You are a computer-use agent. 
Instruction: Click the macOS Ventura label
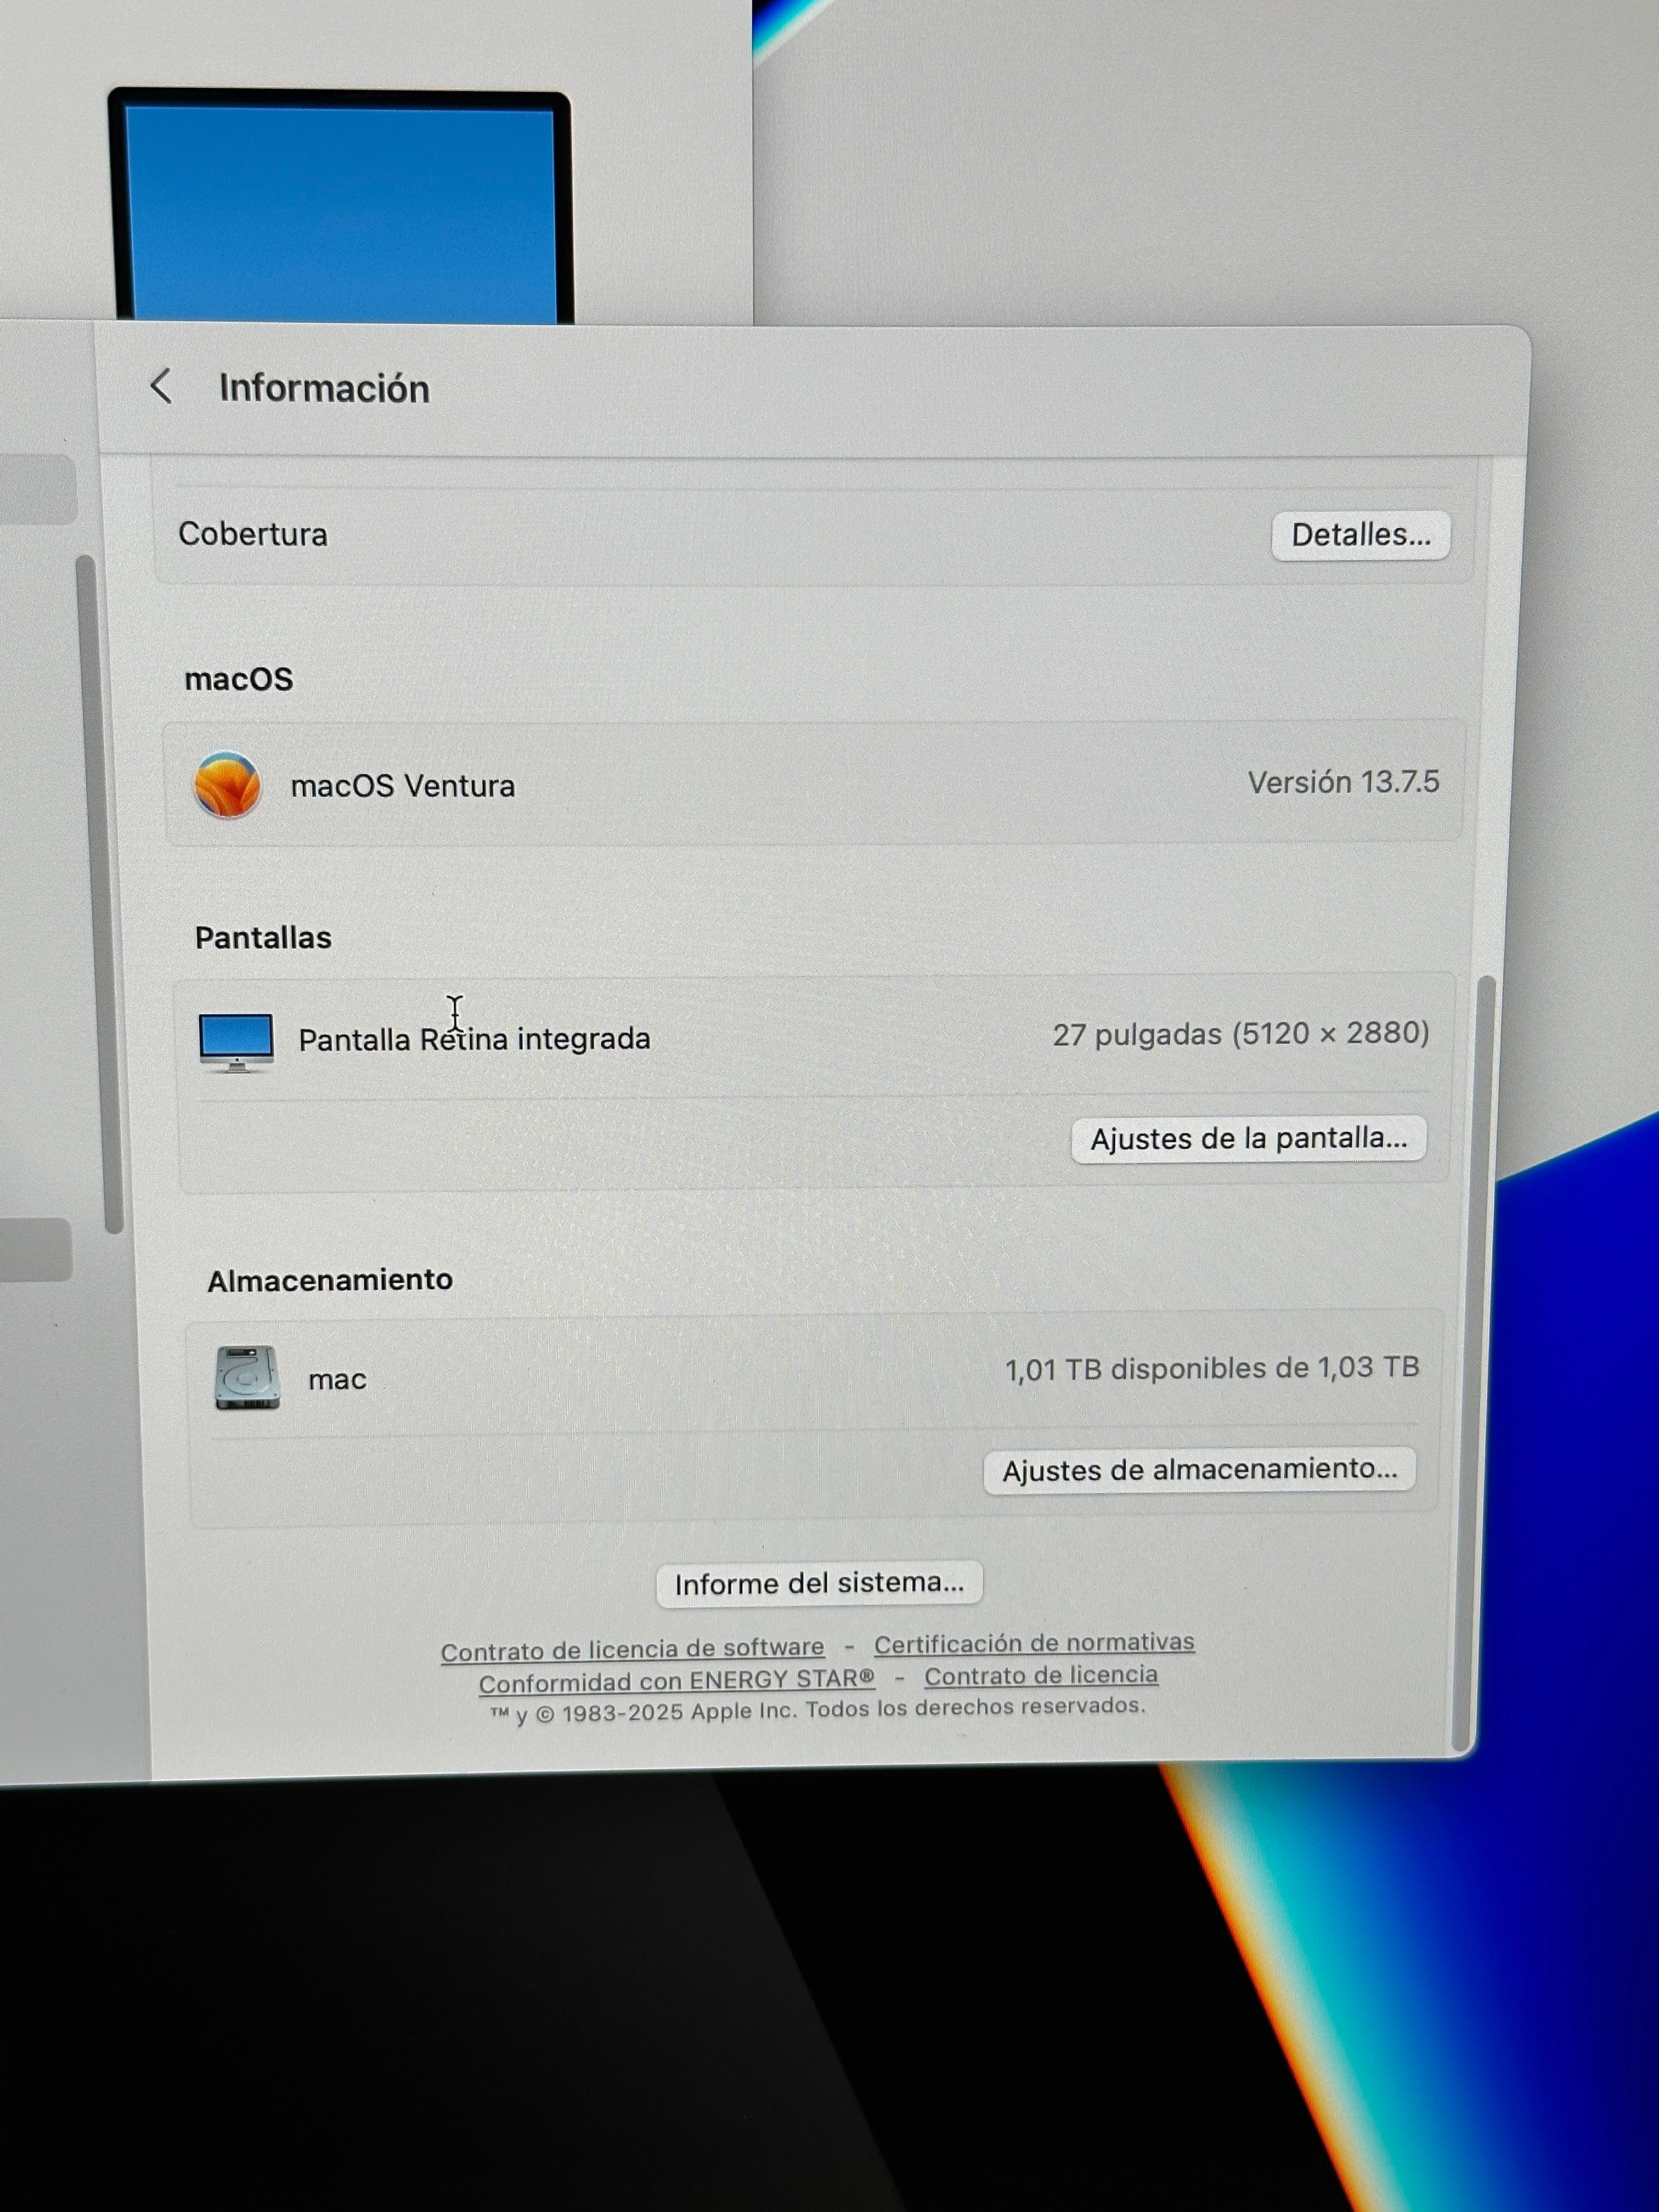(x=403, y=786)
